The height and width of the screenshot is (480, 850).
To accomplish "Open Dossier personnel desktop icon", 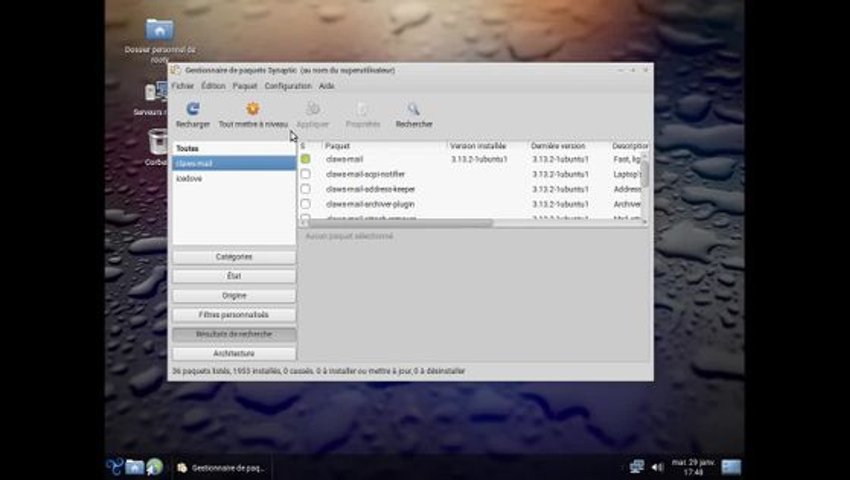I will [159, 30].
